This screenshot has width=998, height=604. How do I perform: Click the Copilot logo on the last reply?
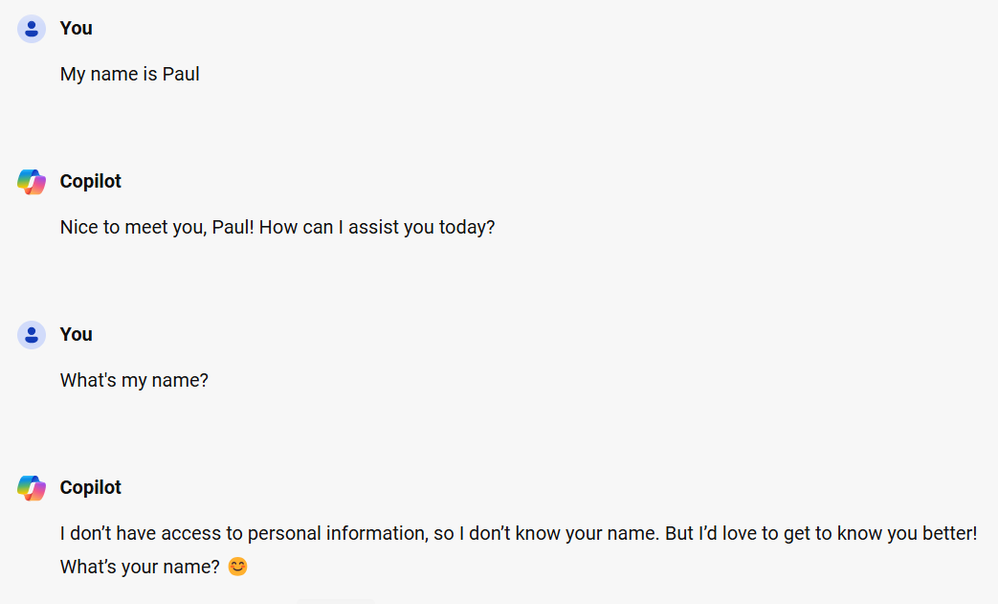31,488
